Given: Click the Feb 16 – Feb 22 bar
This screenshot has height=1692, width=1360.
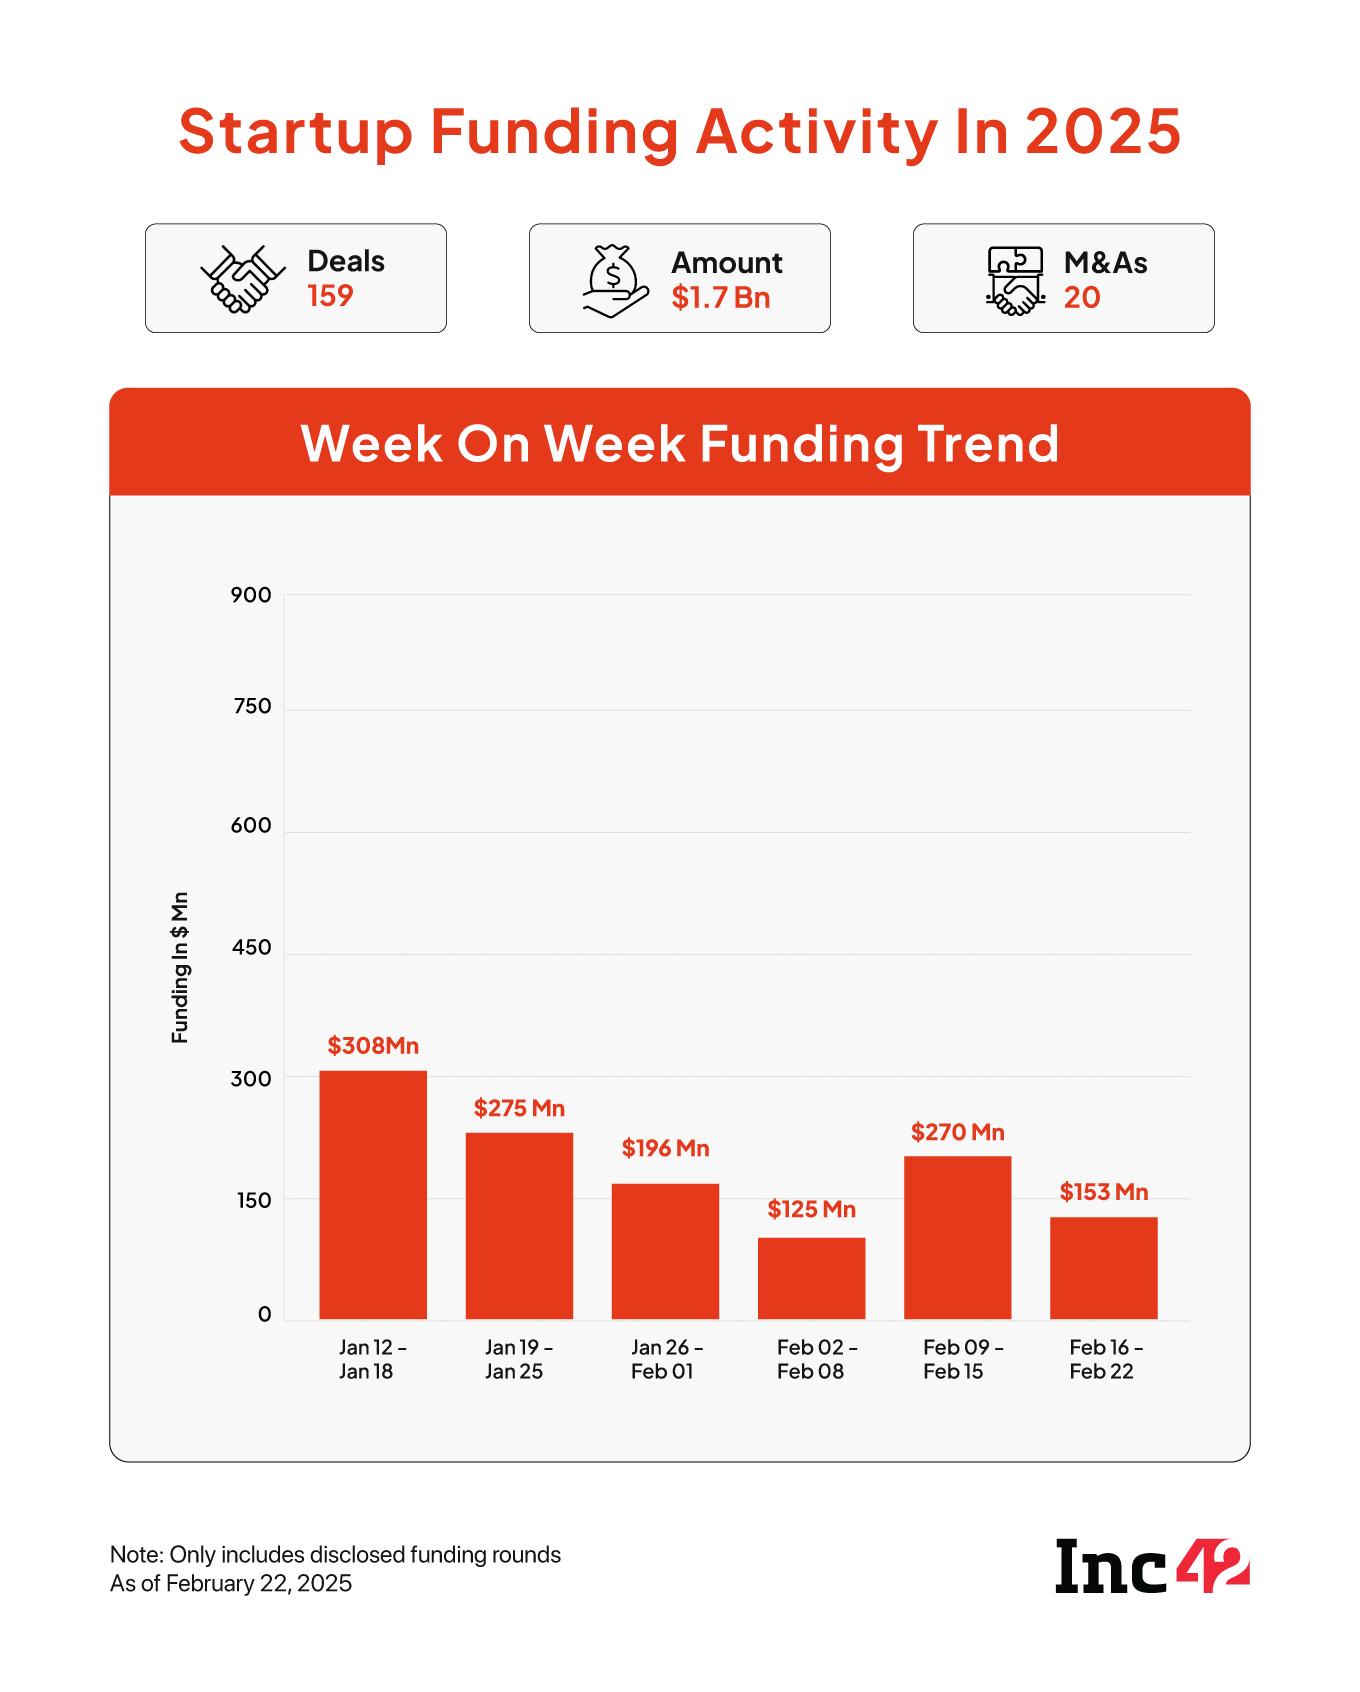Looking at the screenshot, I should coord(1103,1267).
